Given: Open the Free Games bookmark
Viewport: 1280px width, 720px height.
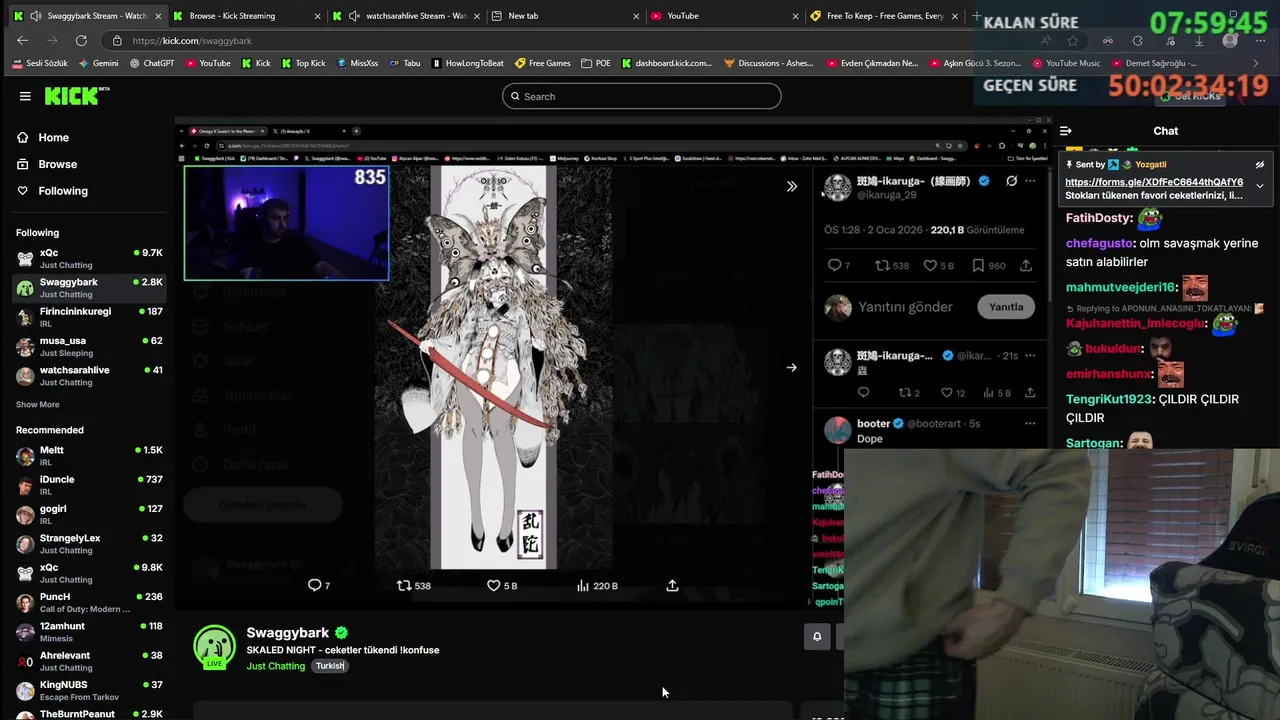Looking at the screenshot, I should coord(543,63).
